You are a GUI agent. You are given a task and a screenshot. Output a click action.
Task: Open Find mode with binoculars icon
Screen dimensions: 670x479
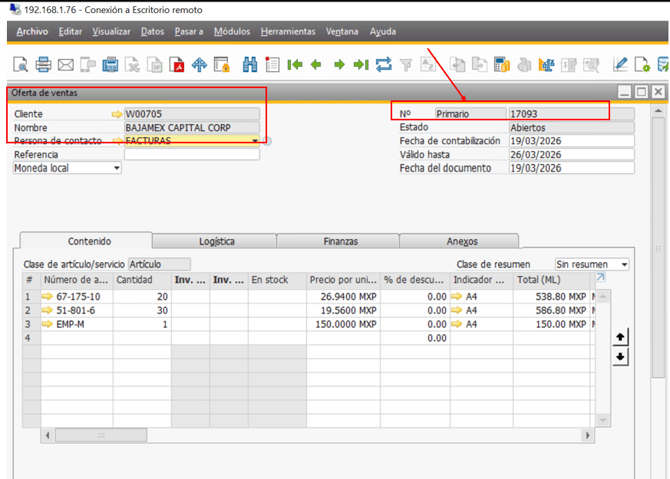pyautogui.click(x=250, y=65)
